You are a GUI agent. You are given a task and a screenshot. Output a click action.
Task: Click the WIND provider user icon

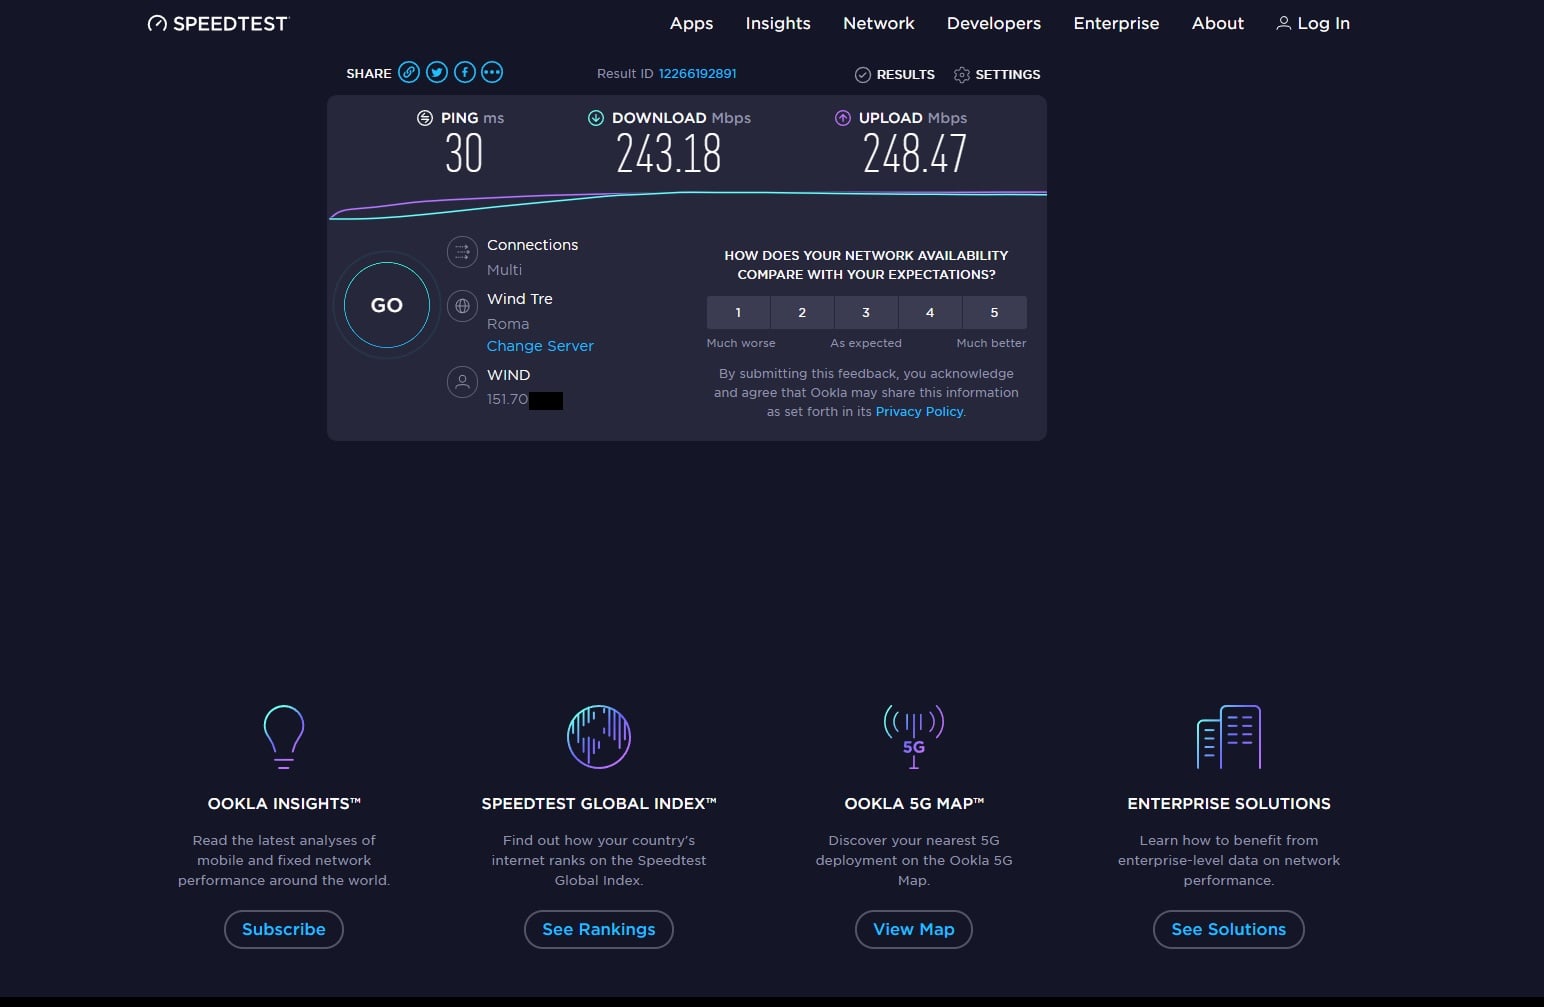coord(462,382)
